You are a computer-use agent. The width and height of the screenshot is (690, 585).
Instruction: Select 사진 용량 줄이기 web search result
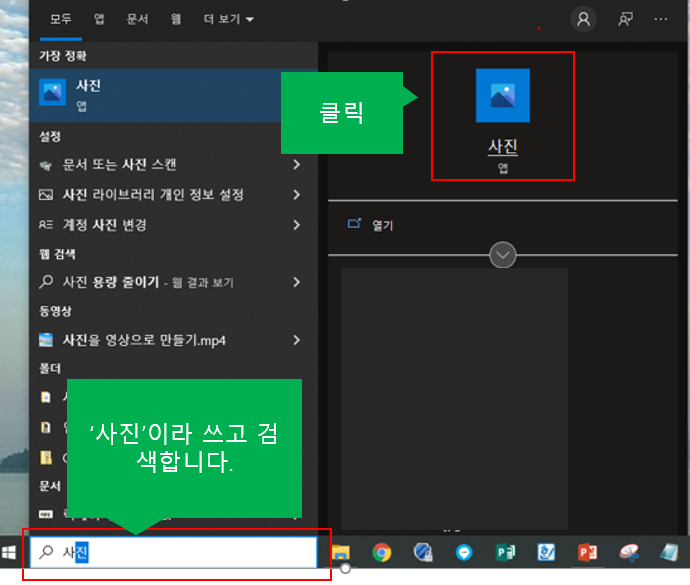pos(173,282)
